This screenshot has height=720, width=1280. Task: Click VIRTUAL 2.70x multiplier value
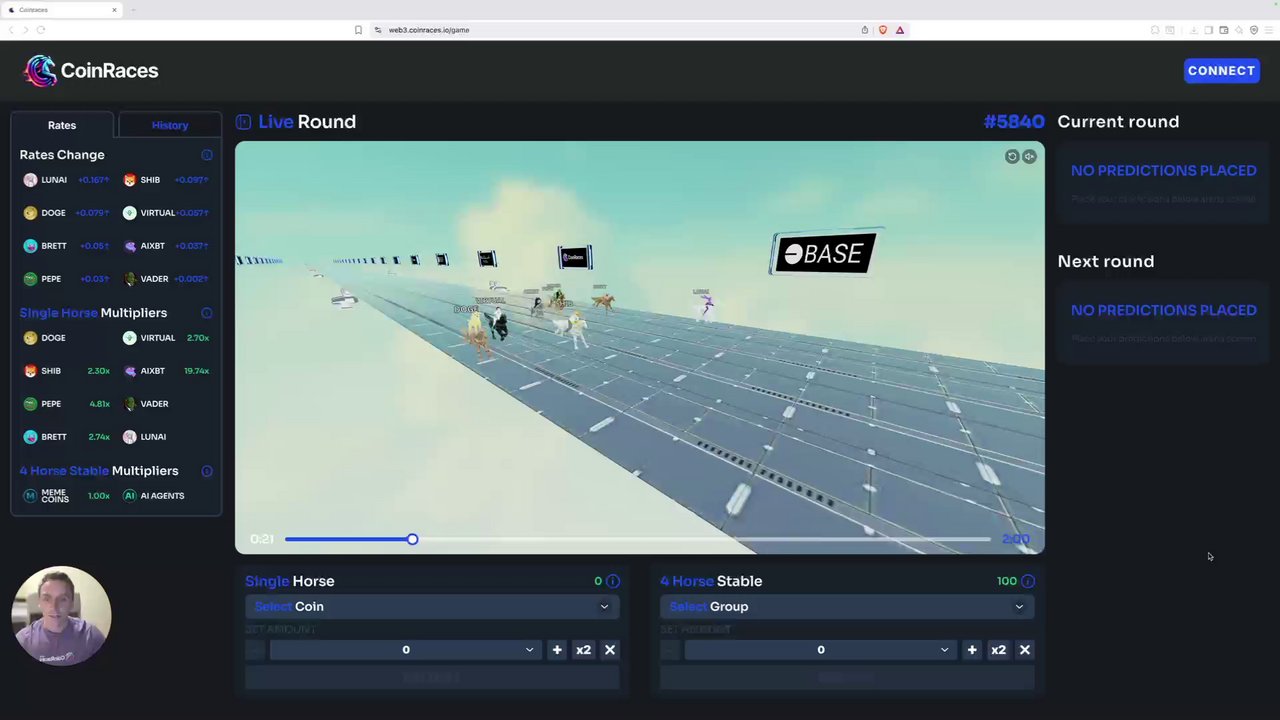pyautogui.click(x=198, y=338)
